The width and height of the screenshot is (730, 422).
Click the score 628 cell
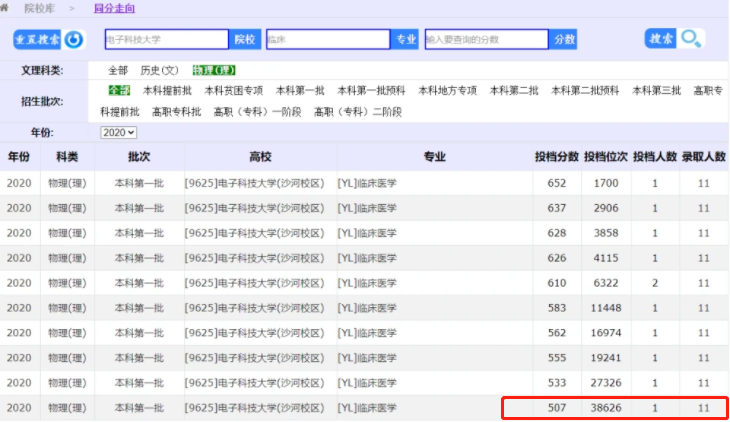[557, 233]
